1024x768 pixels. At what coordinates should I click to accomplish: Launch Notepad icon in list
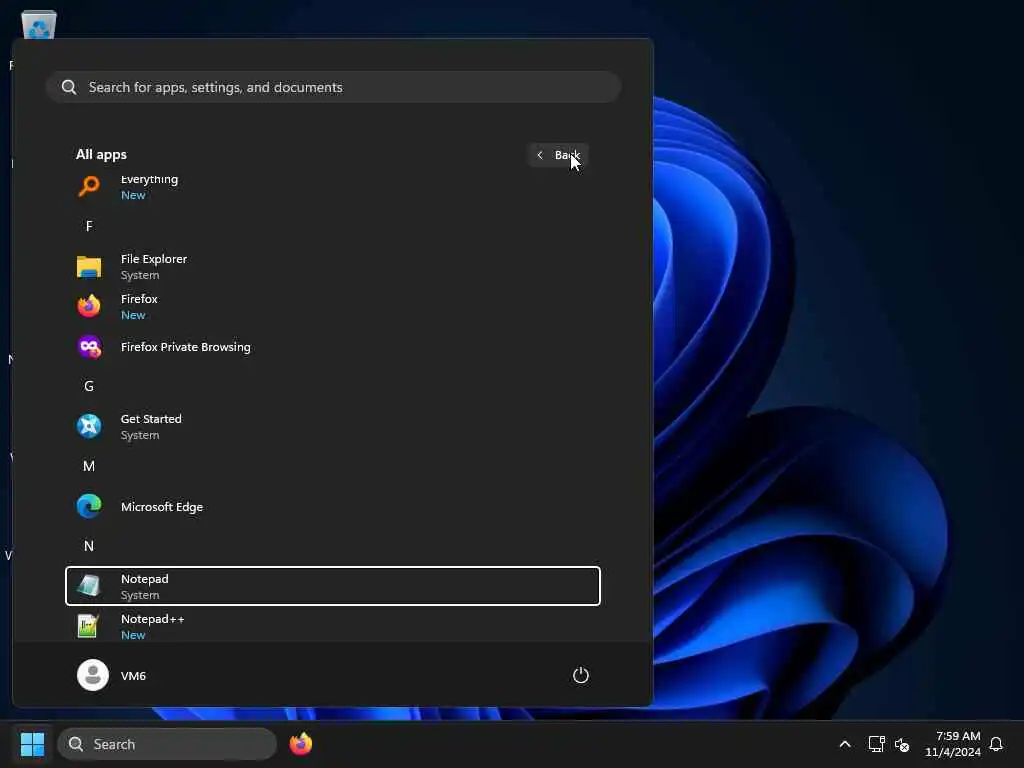click(x=89, y=586)
